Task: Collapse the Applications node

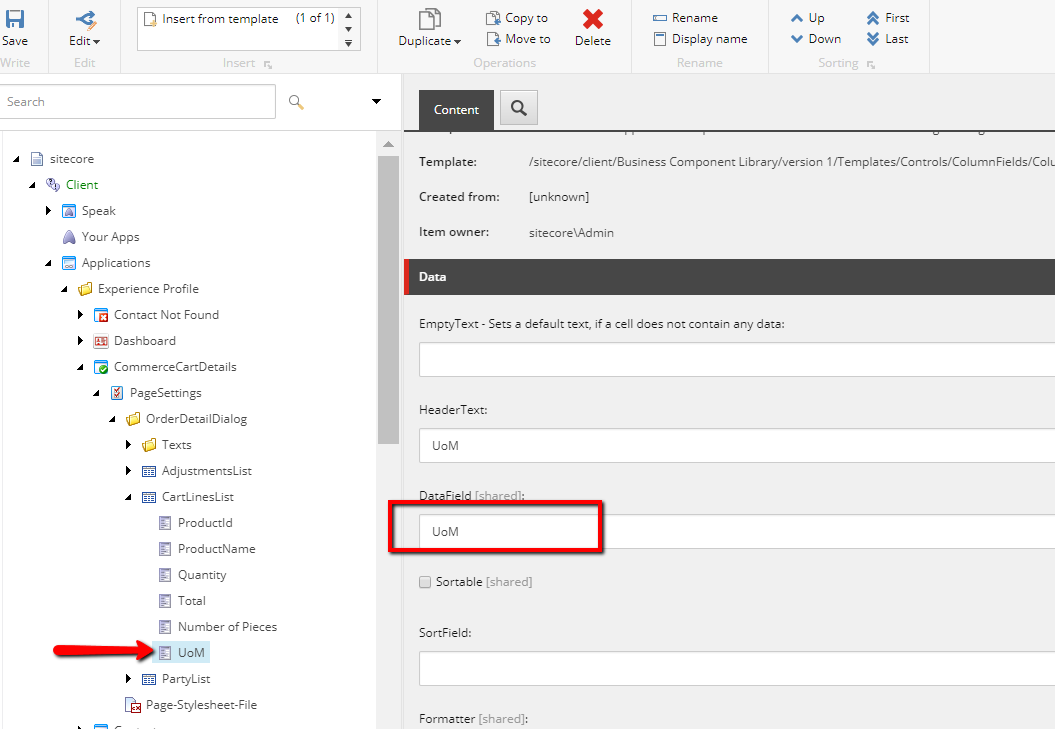Action: (x=48, y=263)
